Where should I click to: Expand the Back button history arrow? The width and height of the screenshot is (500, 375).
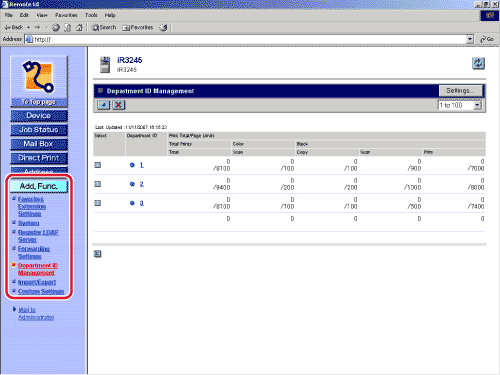tap(29, 27)
